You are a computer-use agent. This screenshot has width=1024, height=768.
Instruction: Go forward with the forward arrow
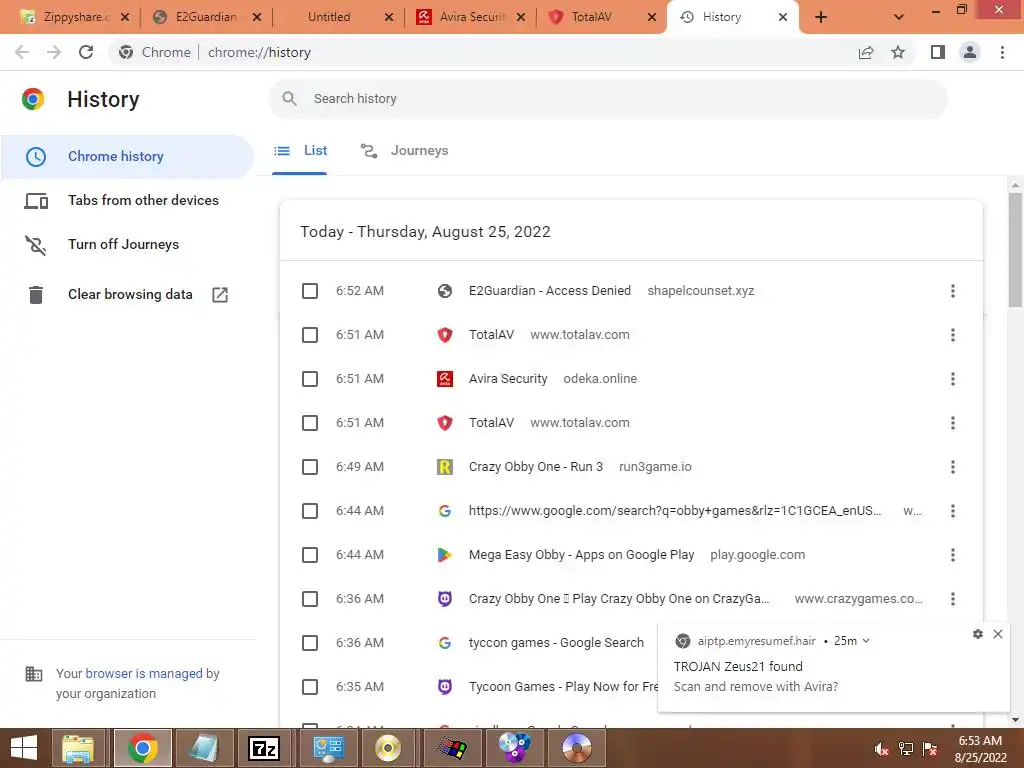pos(54,52)
